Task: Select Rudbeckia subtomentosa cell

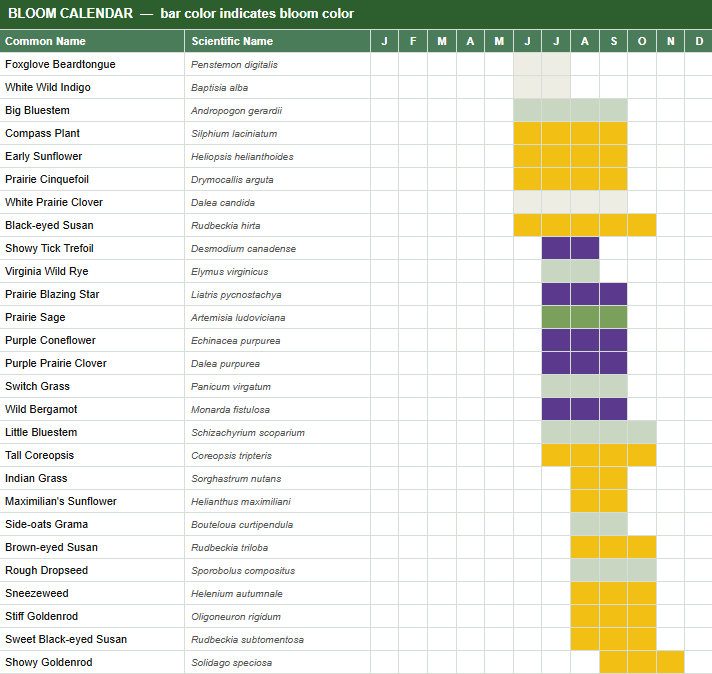Action: pos(277,639)
